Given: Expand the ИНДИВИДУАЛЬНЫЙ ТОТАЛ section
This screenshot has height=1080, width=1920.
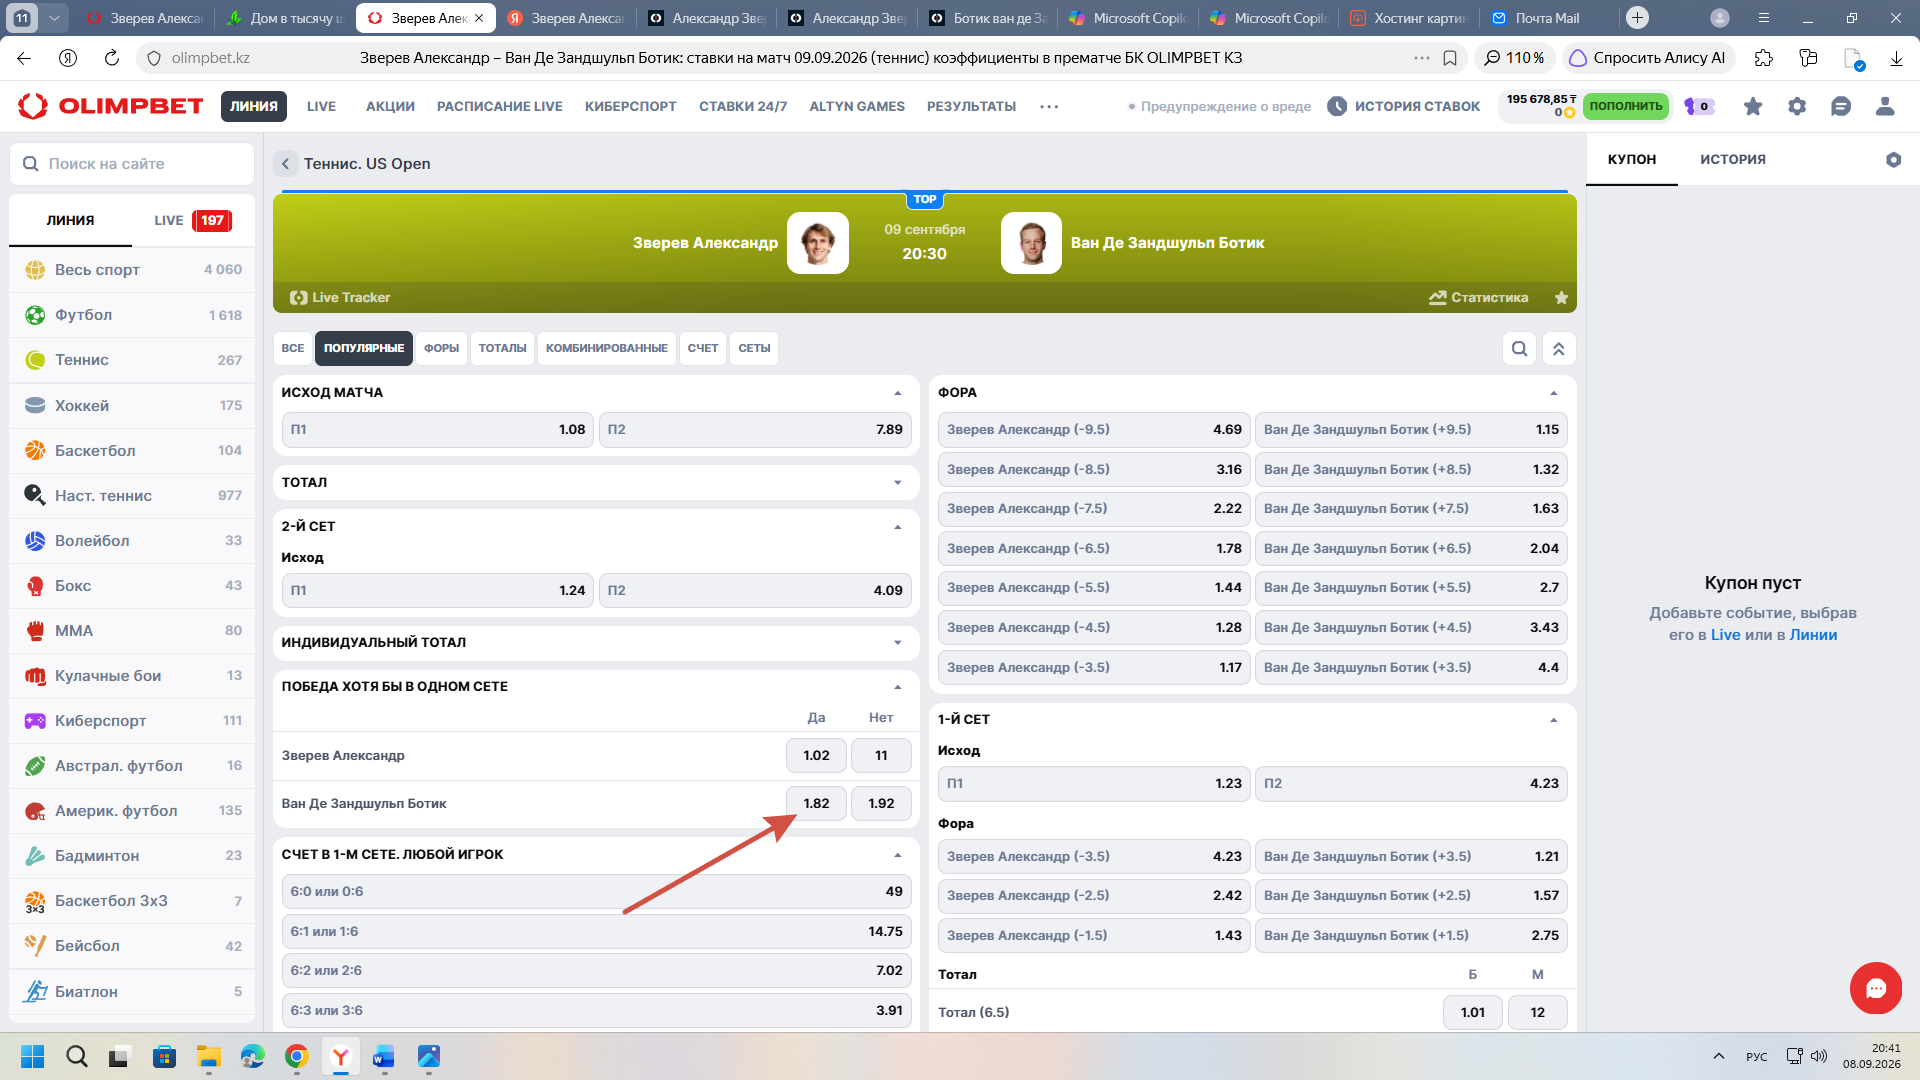Looking at the screenshot, I should pyautogui.click(x=596, y=642).
